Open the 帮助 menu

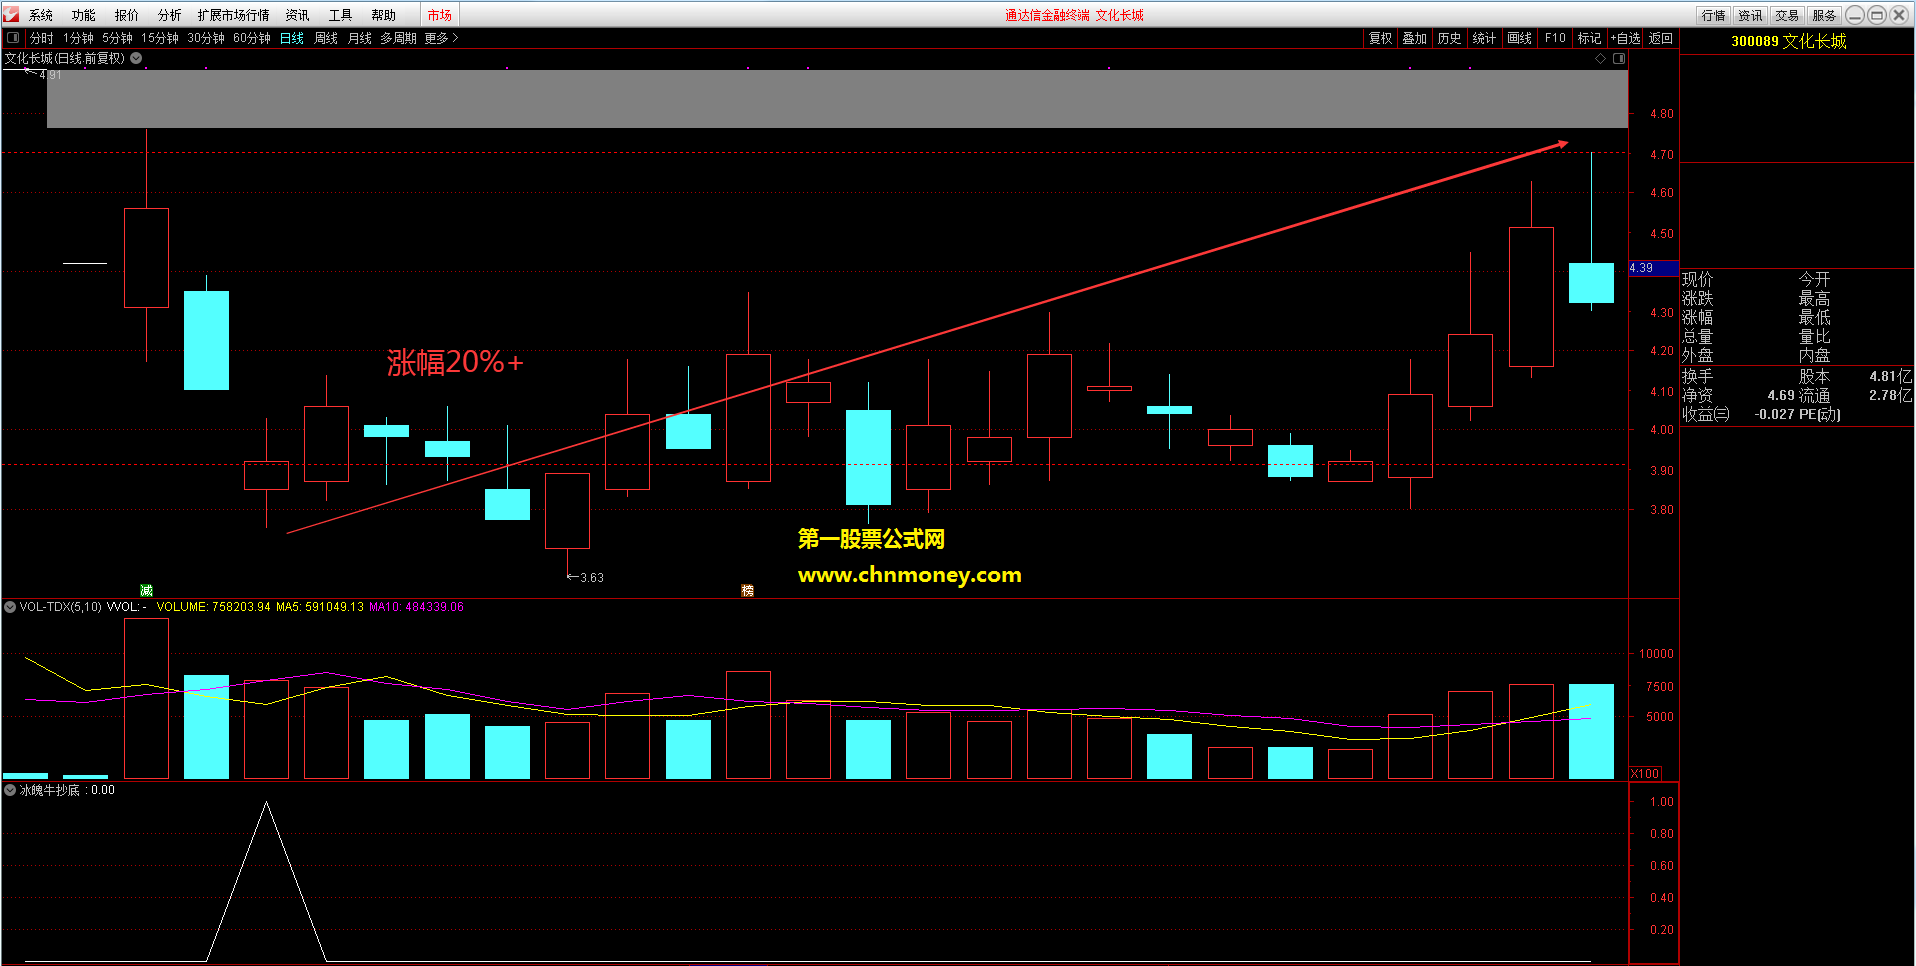383,15
